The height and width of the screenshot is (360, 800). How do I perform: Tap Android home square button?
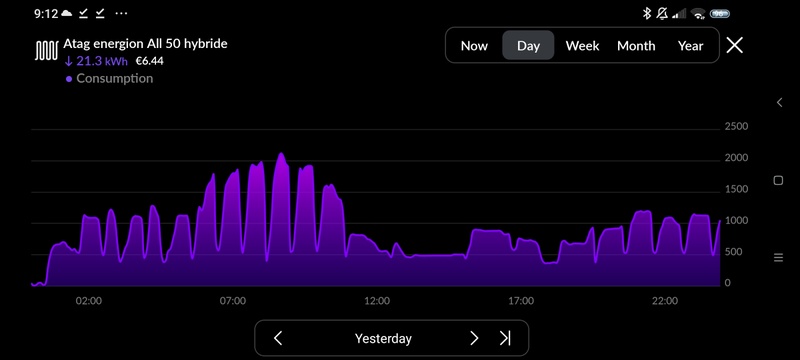[x=778, y=180]
